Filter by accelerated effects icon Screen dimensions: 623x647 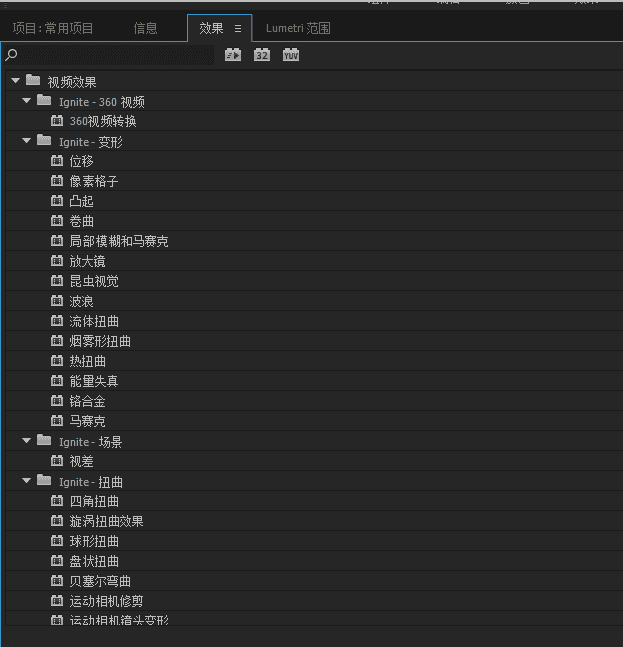233,55
